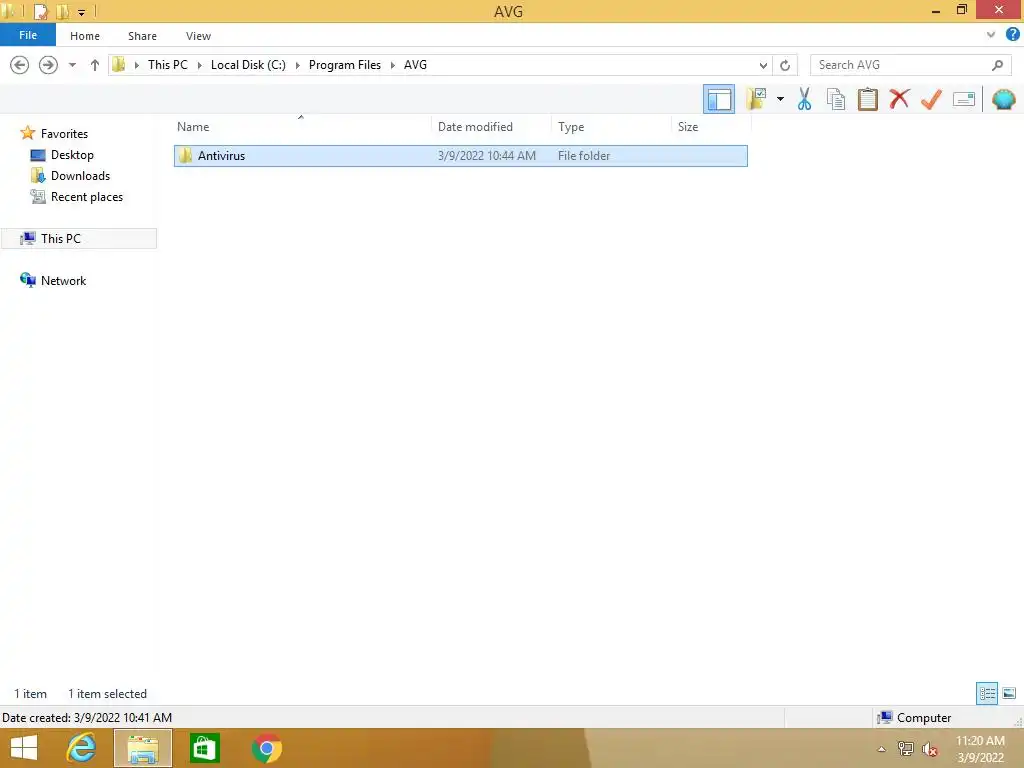The height and width of the screenshot is (768, 1024).
Task: Launch Google Chrome from taskbar
Action: [x=266, y=748]
